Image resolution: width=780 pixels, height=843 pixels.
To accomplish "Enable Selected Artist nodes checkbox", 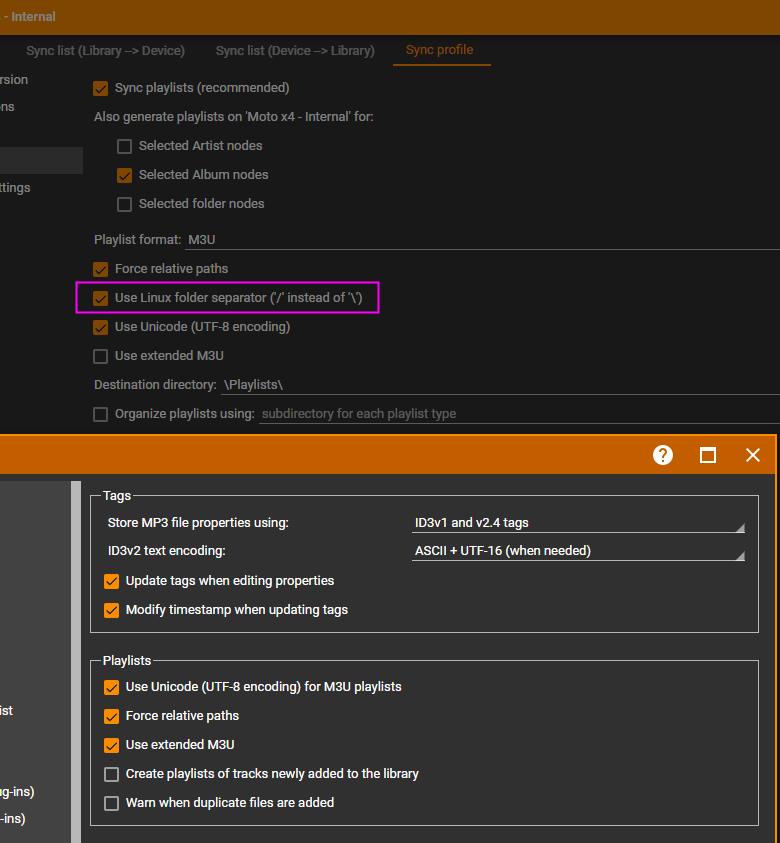I will [125, 146].
